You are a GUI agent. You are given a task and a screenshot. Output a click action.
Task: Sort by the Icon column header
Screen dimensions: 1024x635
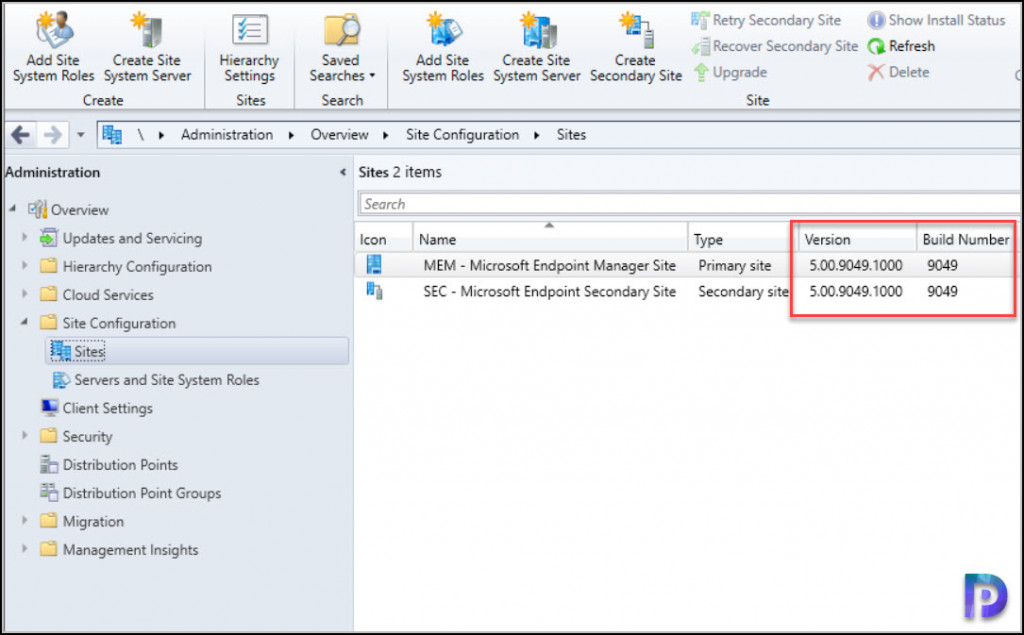pyautogui.click(x=384, y=239)
